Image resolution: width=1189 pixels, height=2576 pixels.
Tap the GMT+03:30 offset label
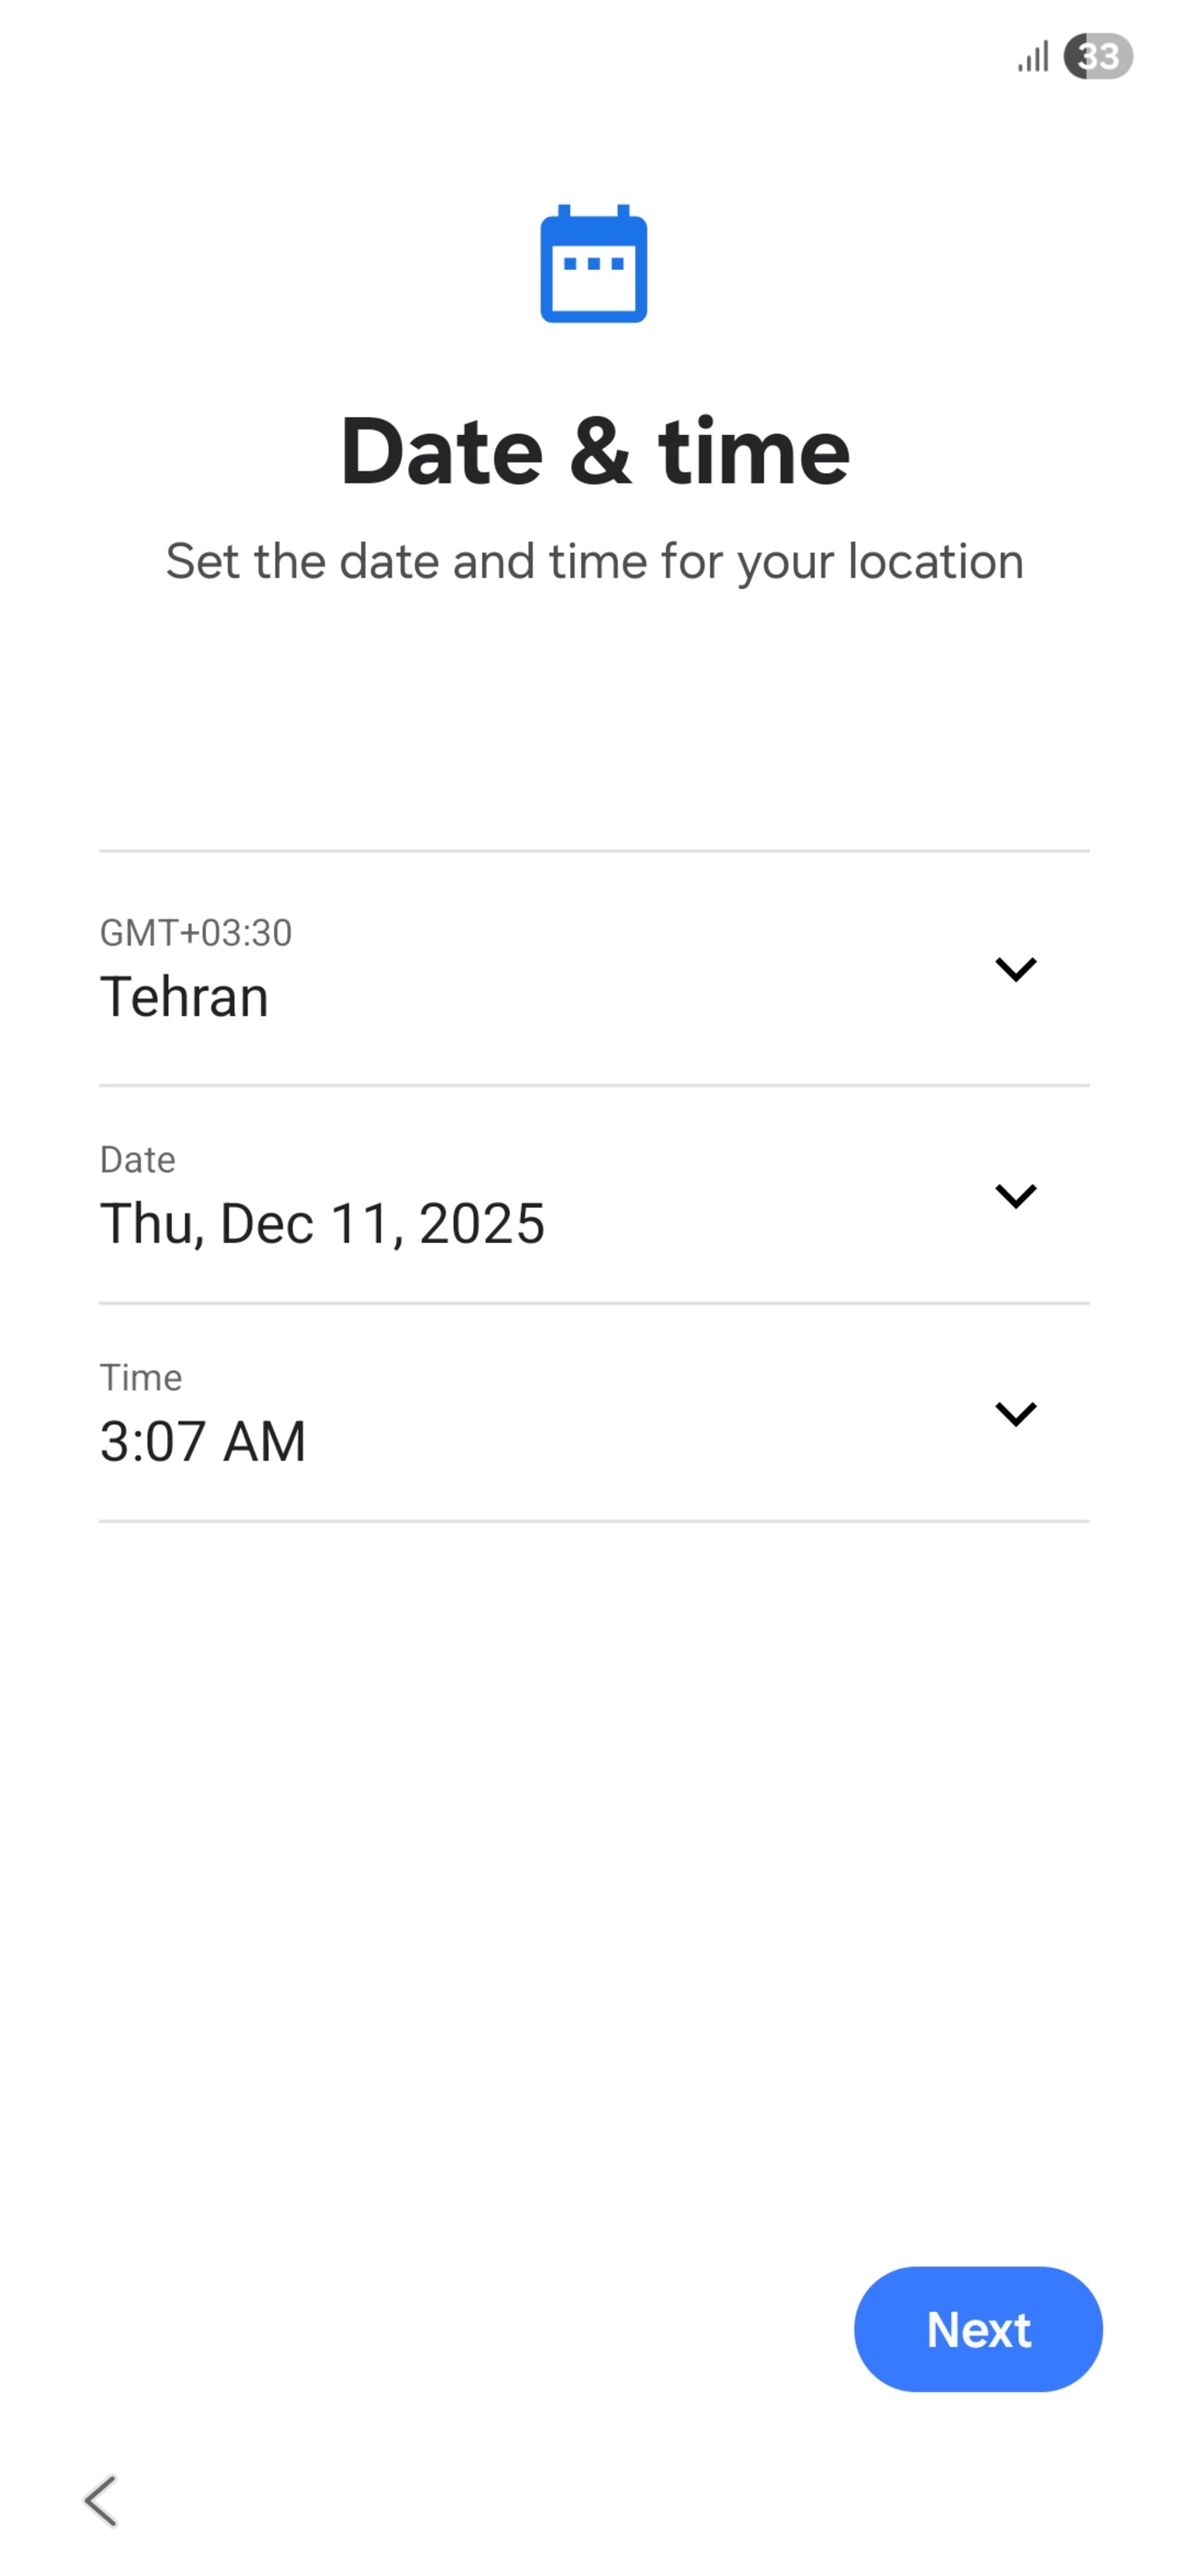pyautogui.click(x=196, y=933)
